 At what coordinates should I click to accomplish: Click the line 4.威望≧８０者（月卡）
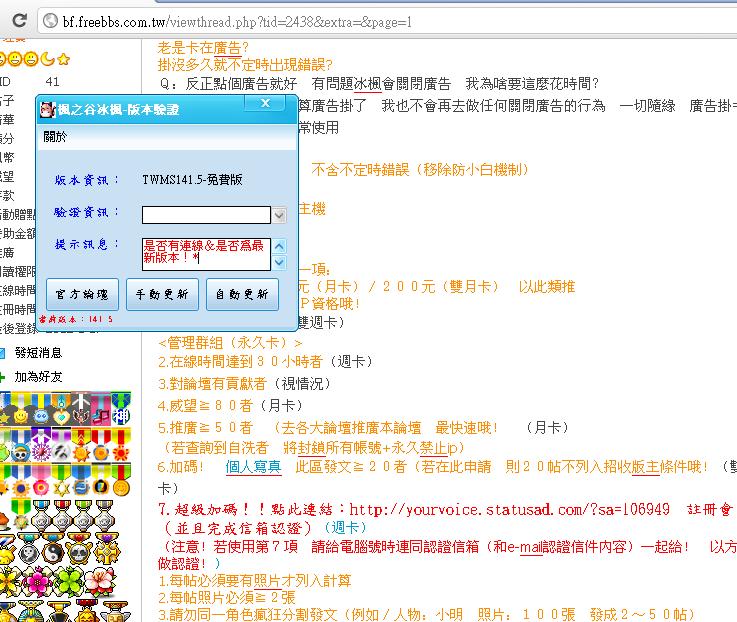(230, 405)
